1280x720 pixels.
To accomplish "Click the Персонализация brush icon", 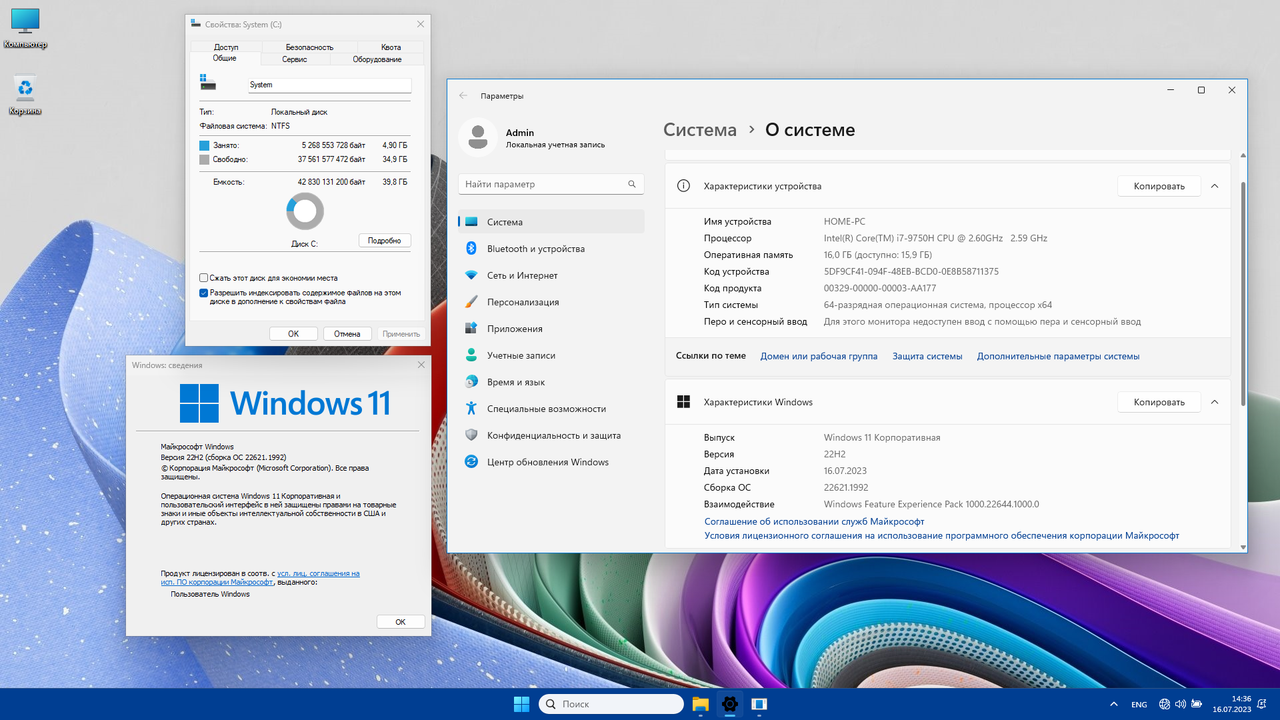I will point(471,302).
